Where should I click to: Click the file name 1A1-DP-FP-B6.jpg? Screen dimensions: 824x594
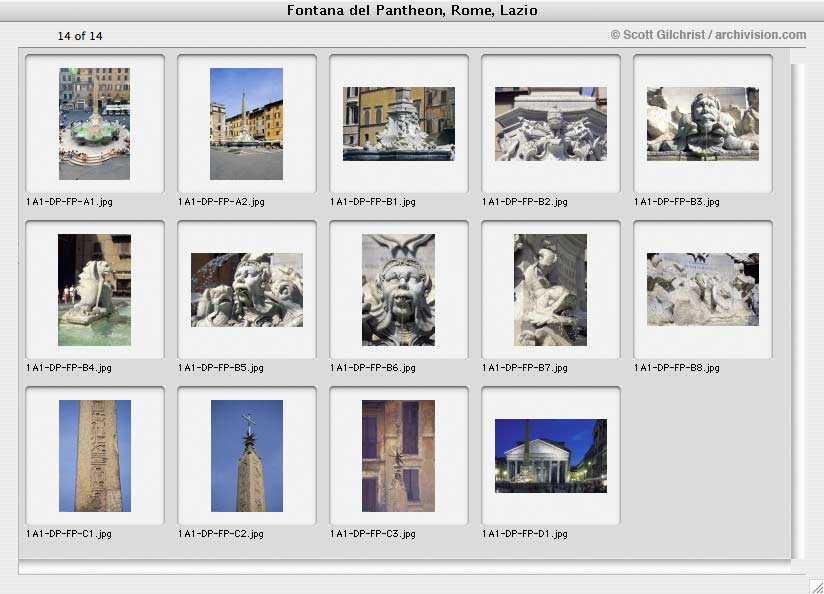click(373, 368)
